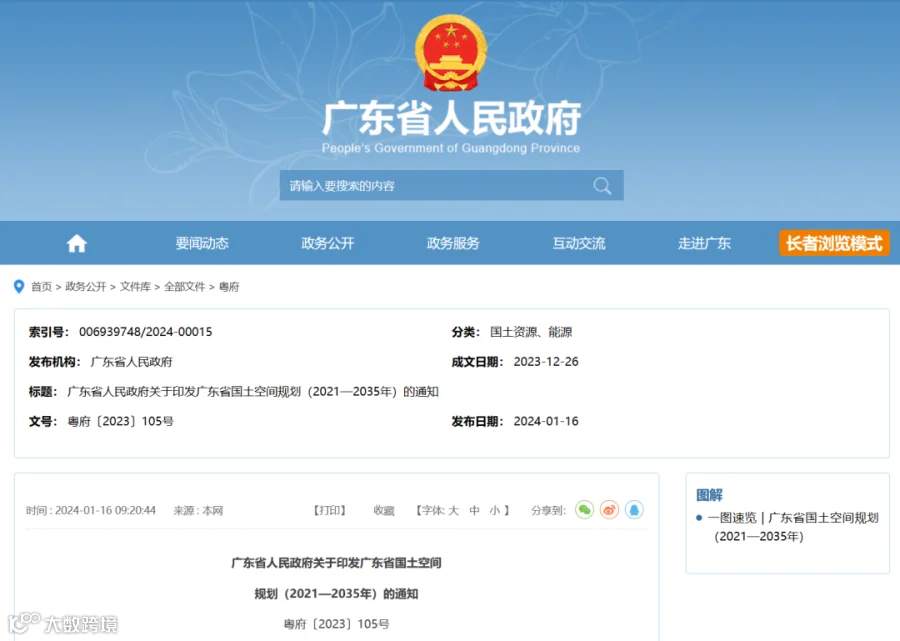The width and height of the screenshot is (900, 641).
Task: Share to QQ via blue bell icon
Action: [634, 510]
